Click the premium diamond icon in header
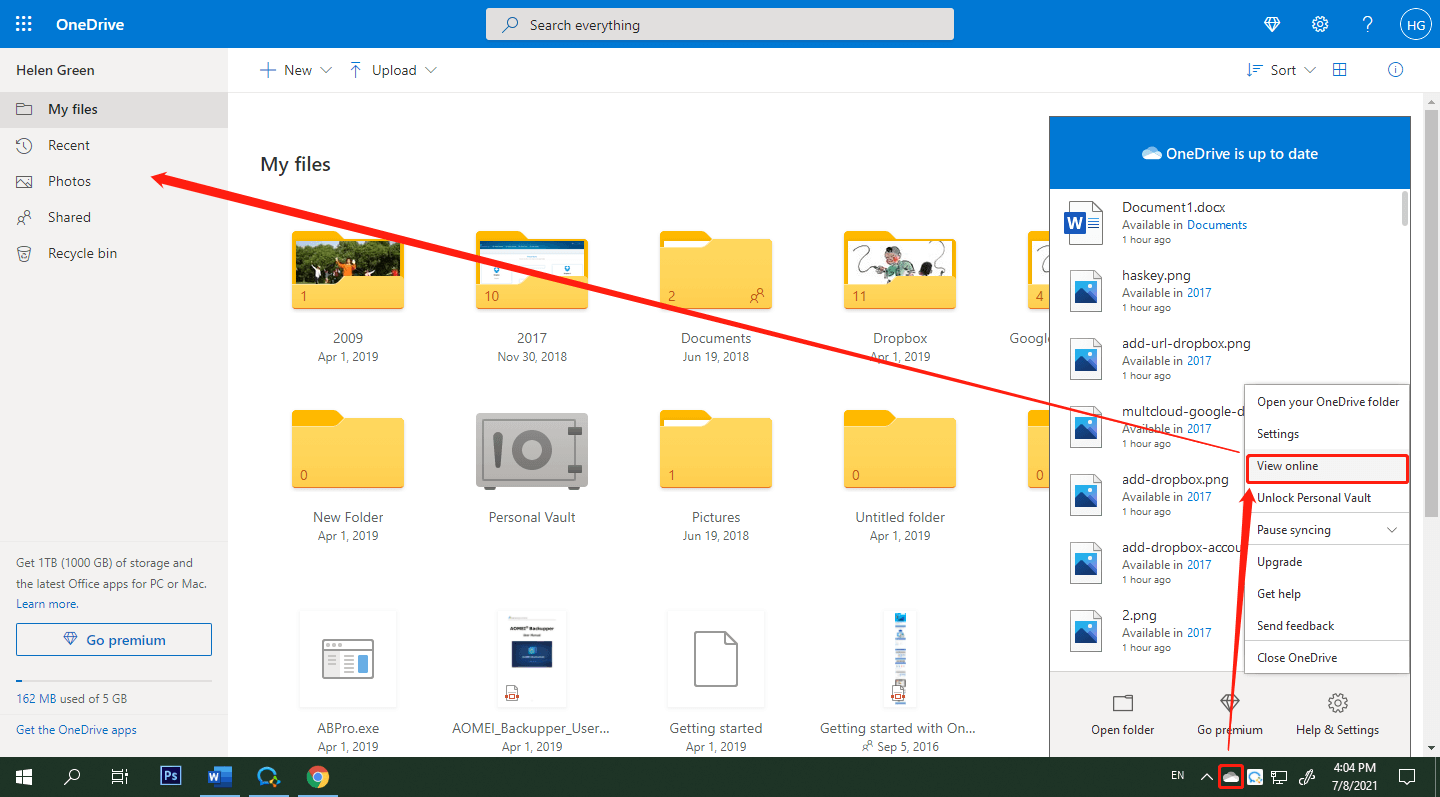 1272,24
